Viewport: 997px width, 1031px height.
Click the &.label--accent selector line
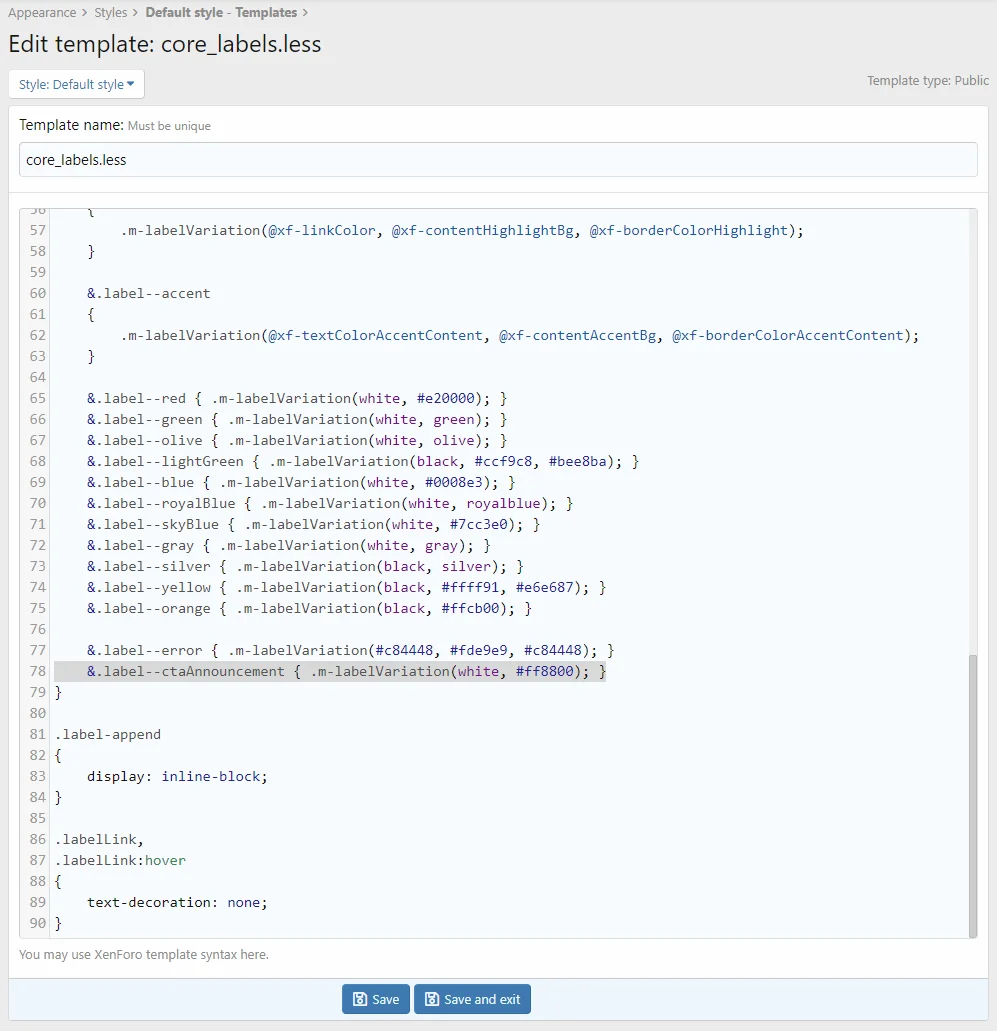coord(148,294)
